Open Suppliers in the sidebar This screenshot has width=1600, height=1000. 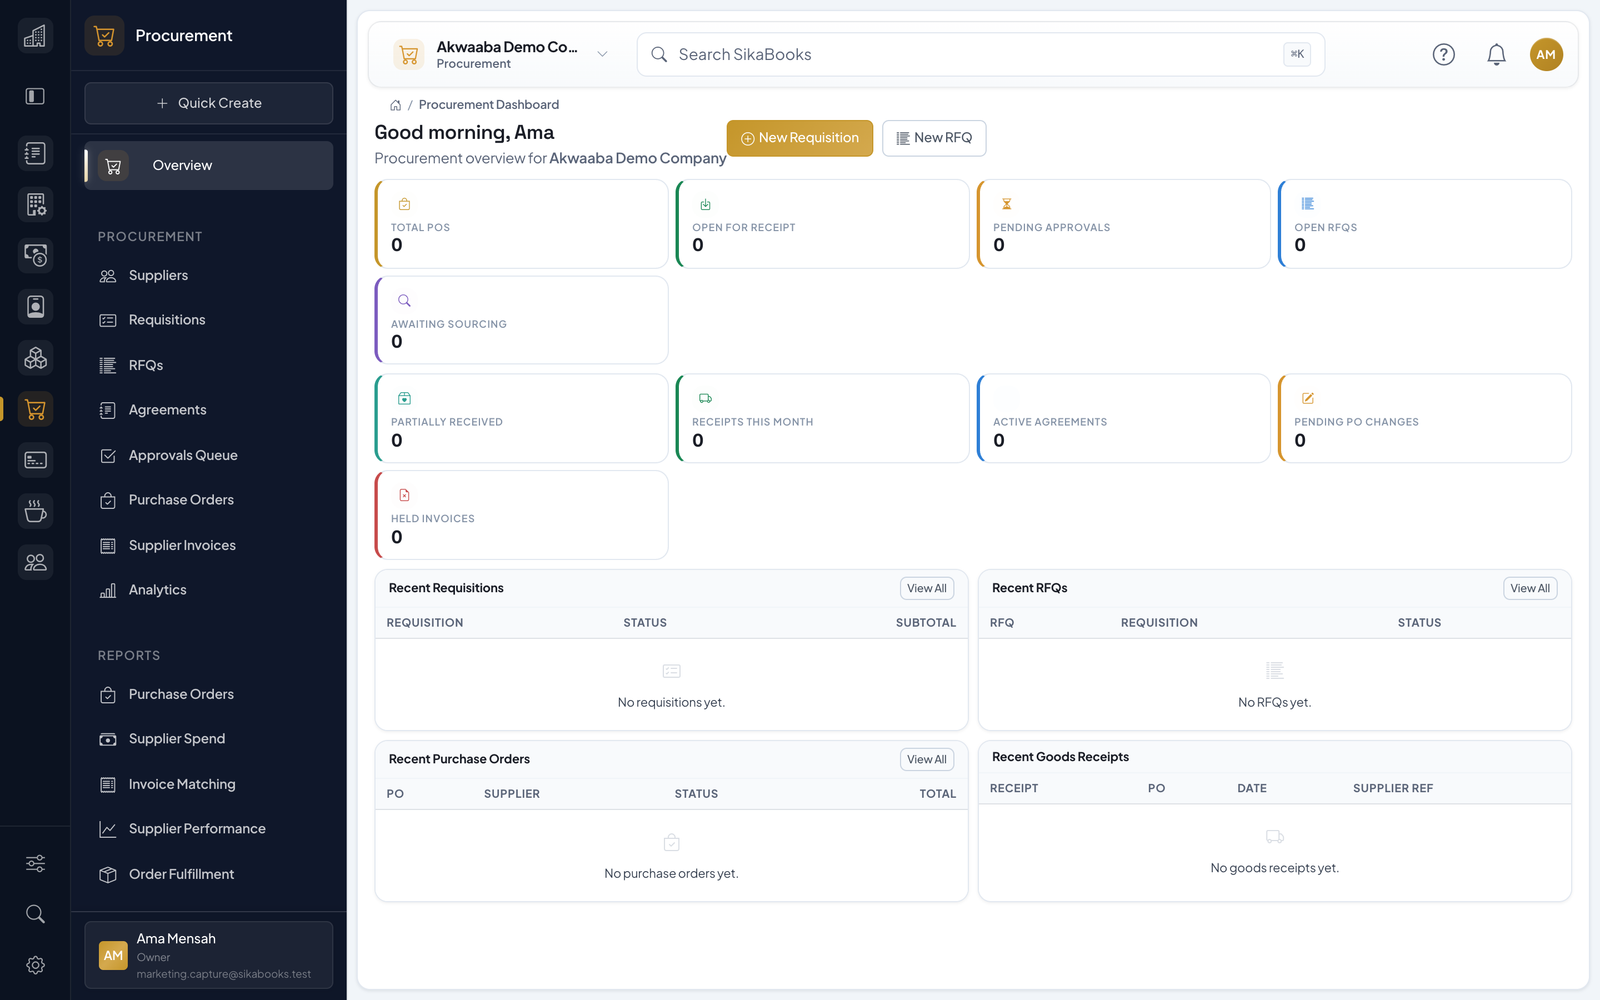tap(209, 276)
